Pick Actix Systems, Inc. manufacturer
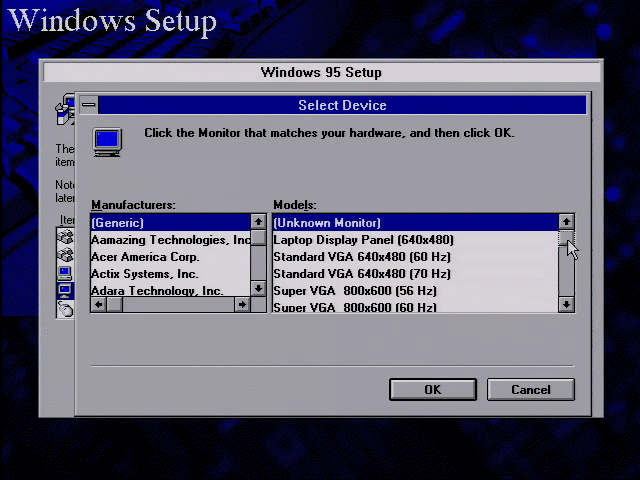 pyautogui.click(x=171, y=274)
